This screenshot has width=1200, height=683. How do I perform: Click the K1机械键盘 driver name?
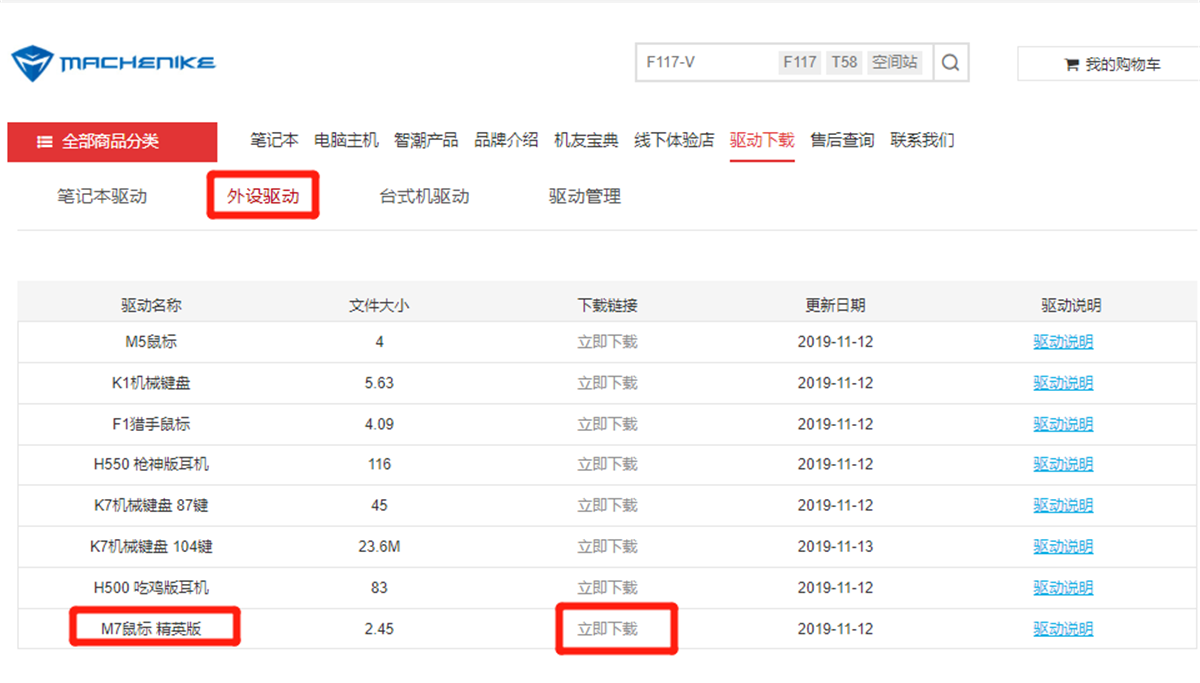[x=151, y=383]
